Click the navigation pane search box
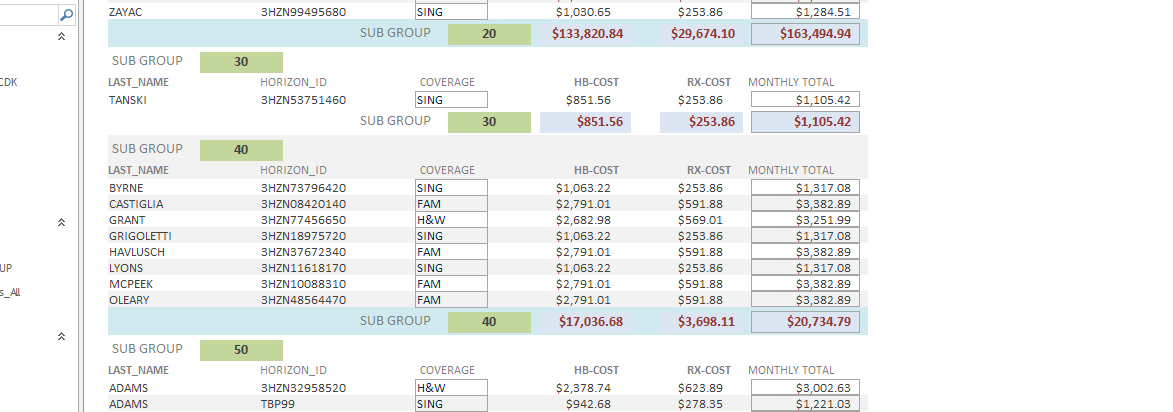1173x412 pixels. (x=27, y=15)
